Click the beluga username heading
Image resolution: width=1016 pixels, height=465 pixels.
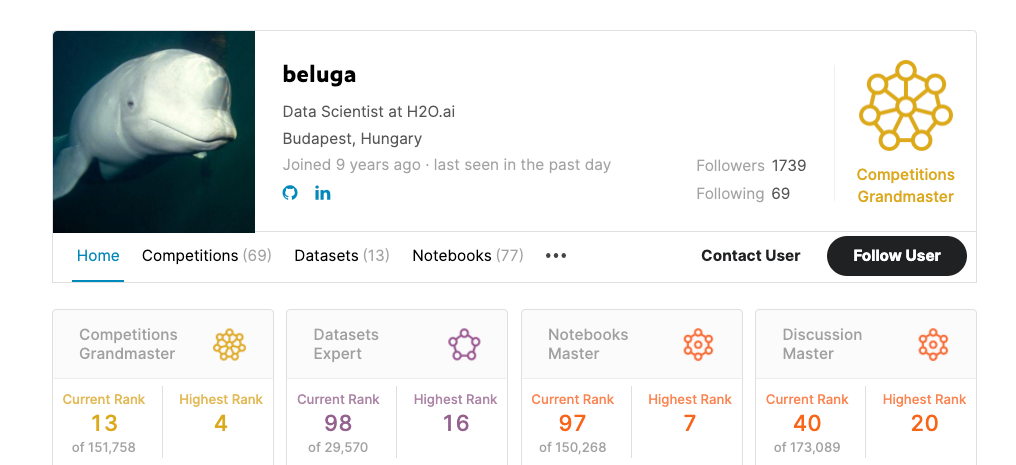click(x=319, y=74)
